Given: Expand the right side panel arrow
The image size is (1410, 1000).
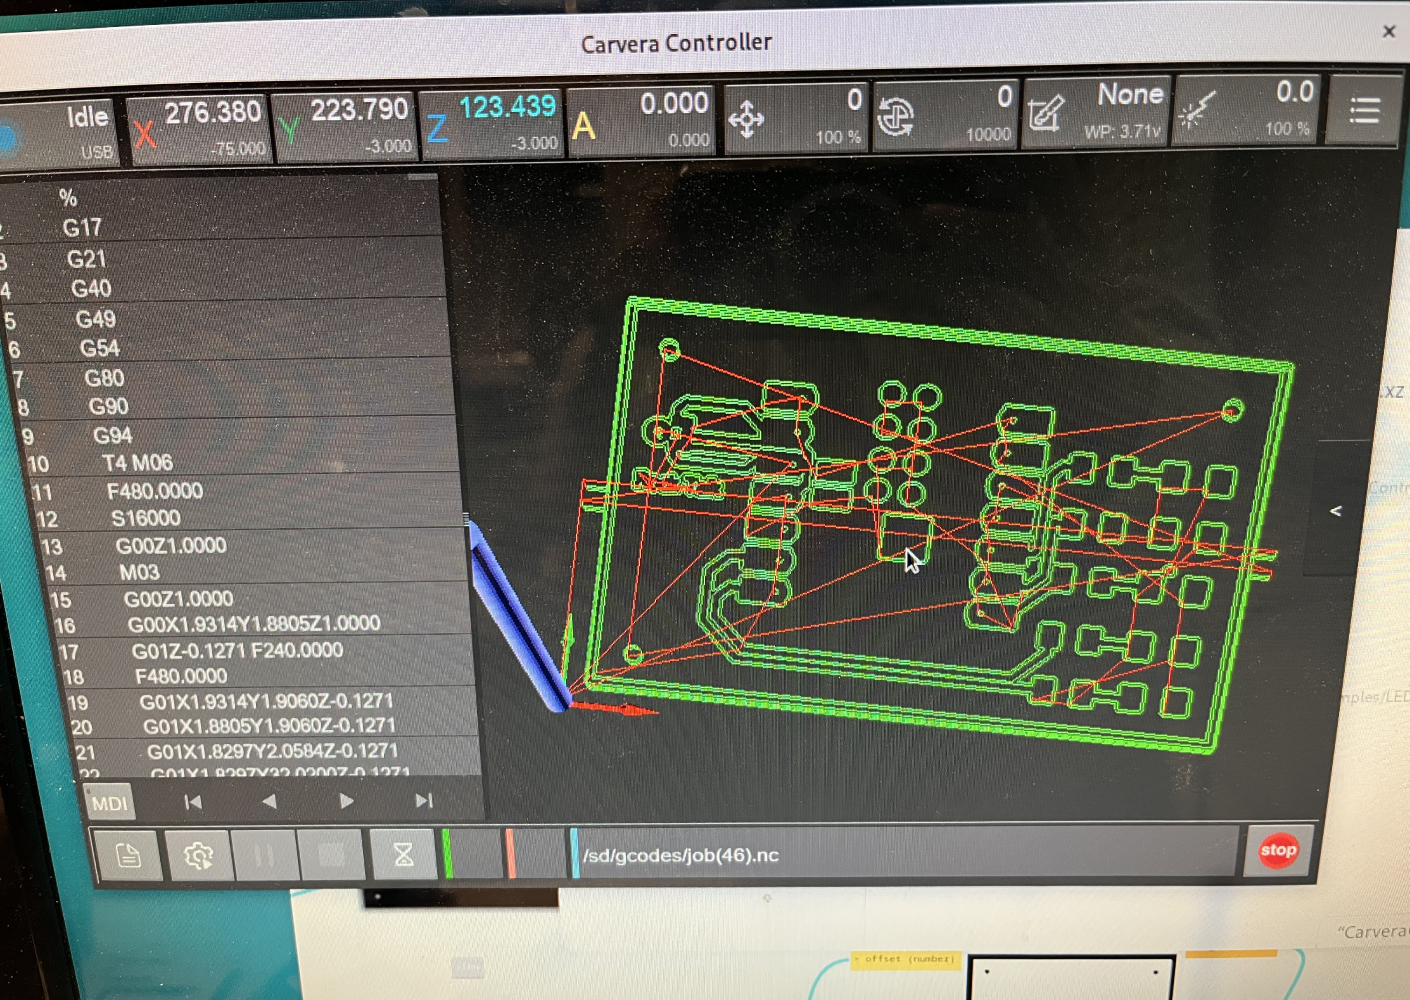Looking at the screenshot, I should [x=1335, y=510].
